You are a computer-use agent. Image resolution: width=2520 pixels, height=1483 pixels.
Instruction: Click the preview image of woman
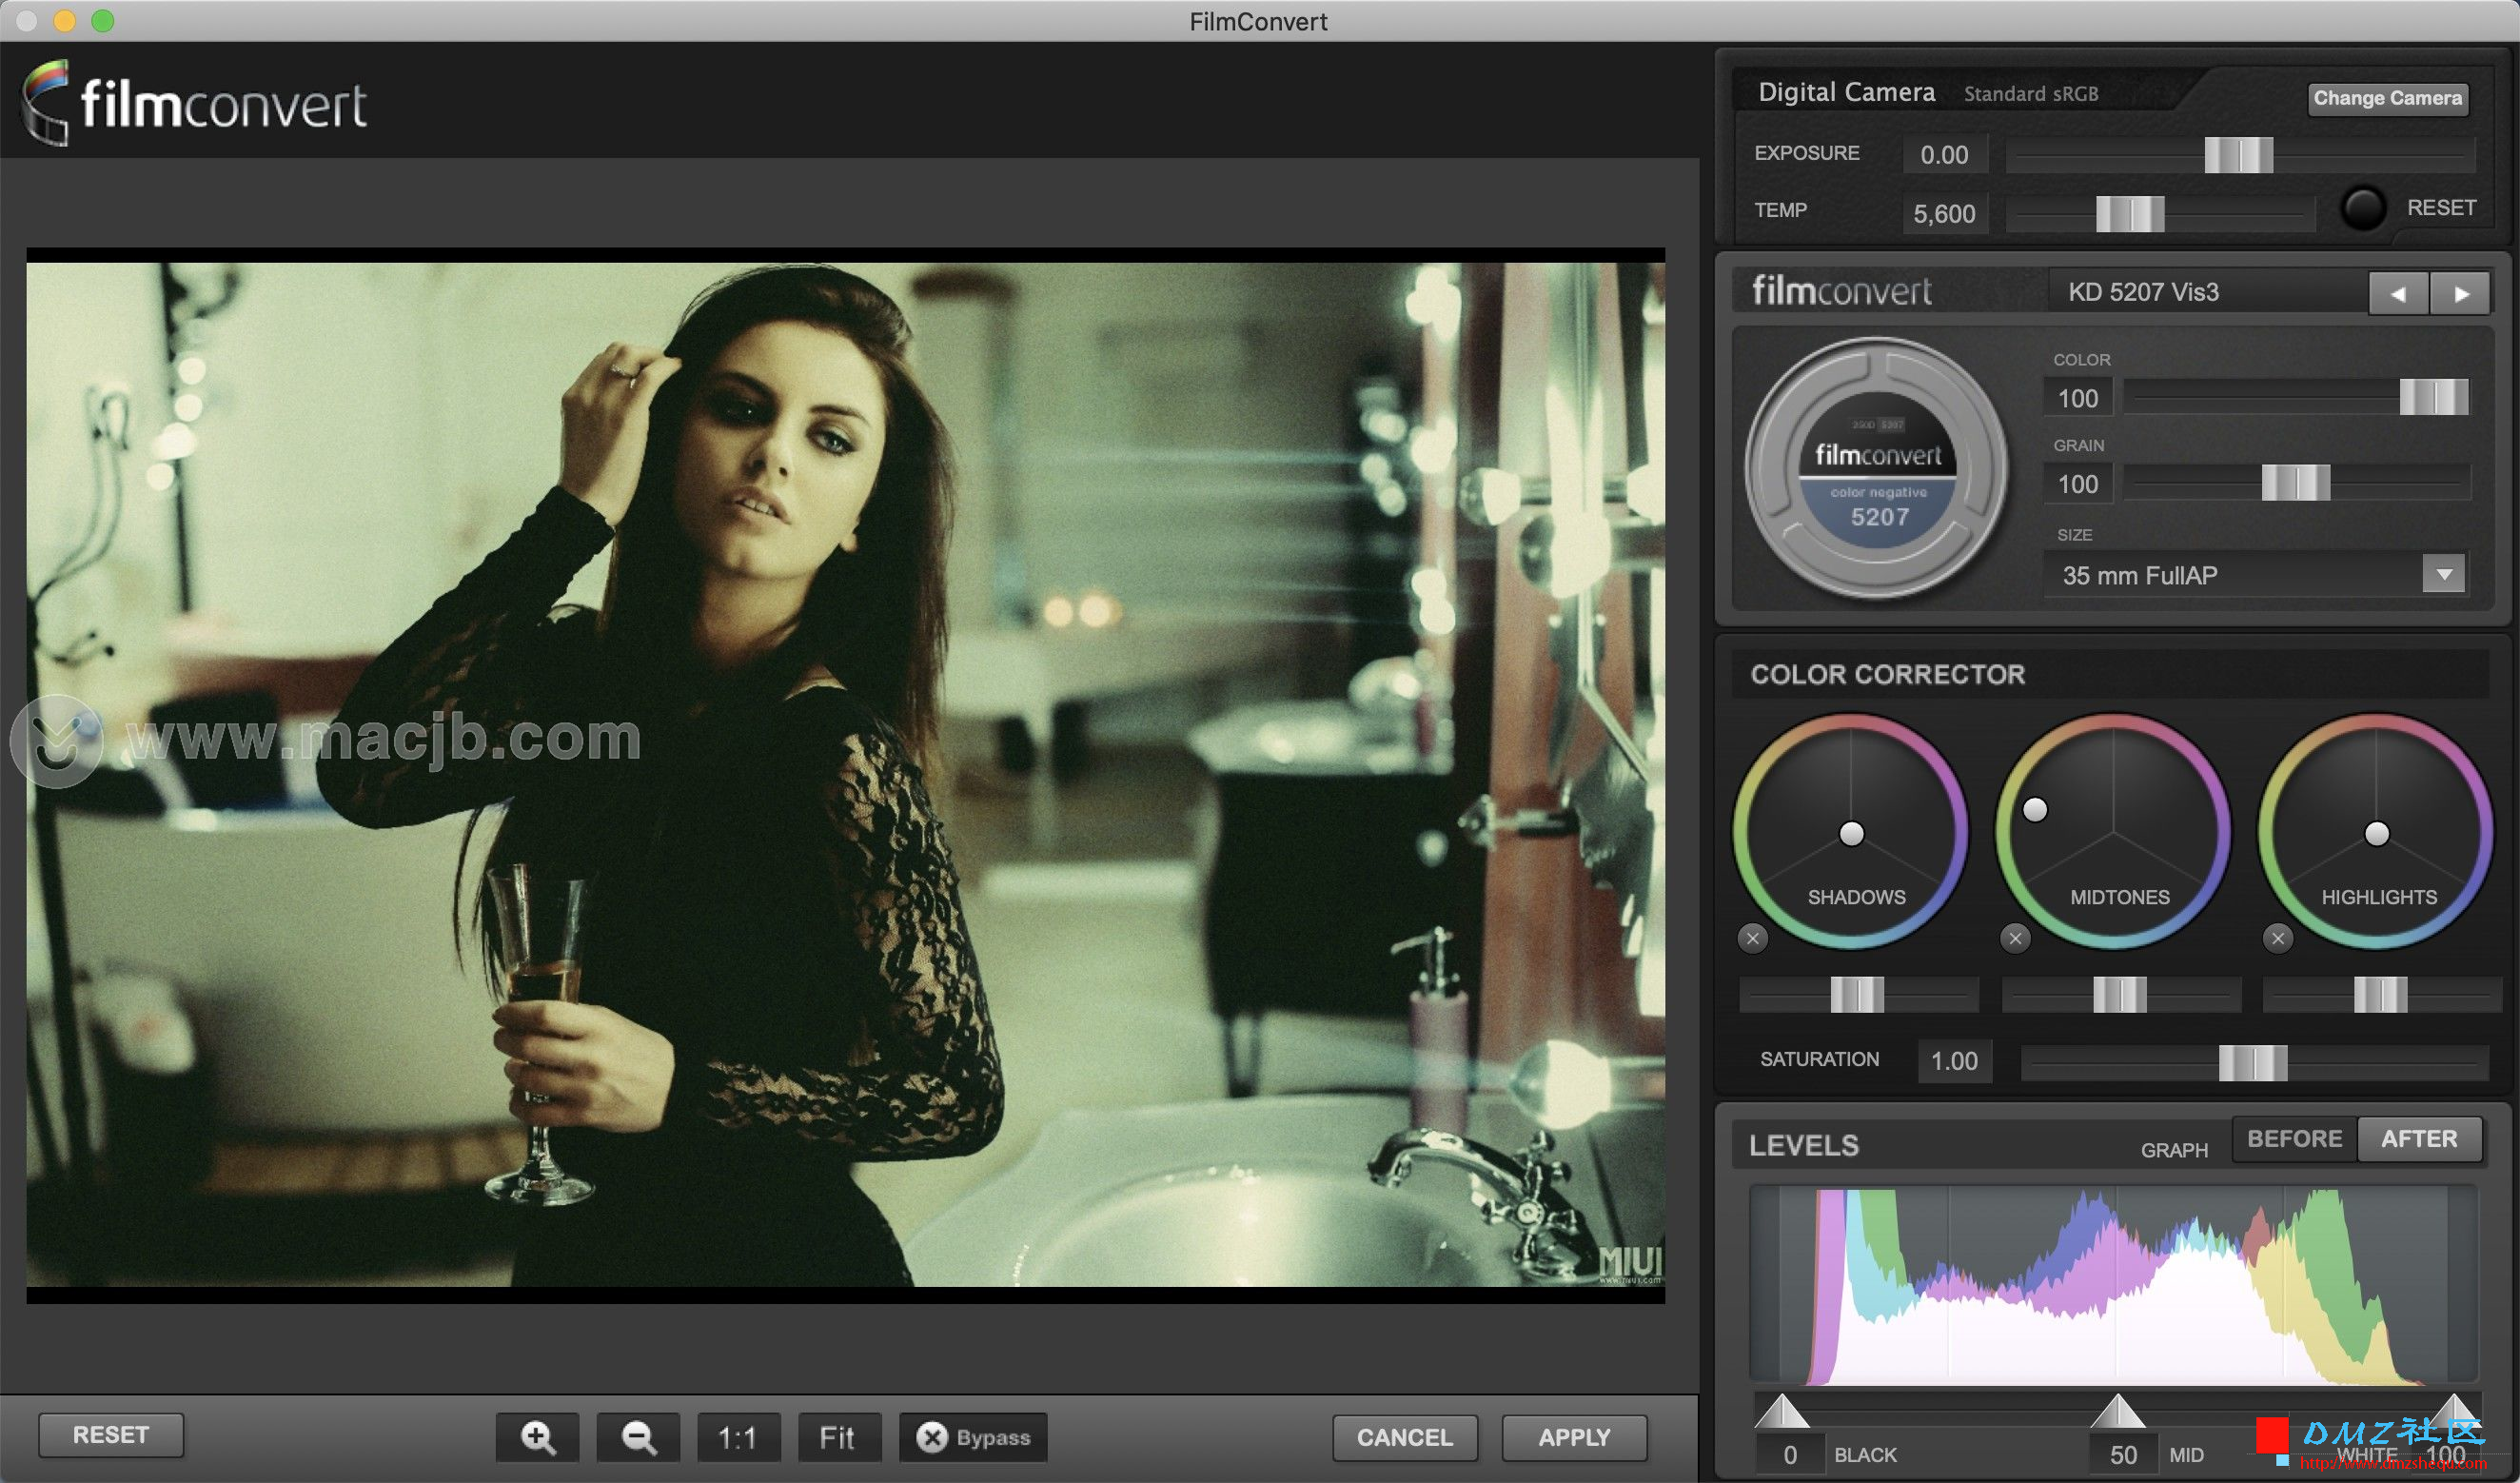tap(845, 775)
